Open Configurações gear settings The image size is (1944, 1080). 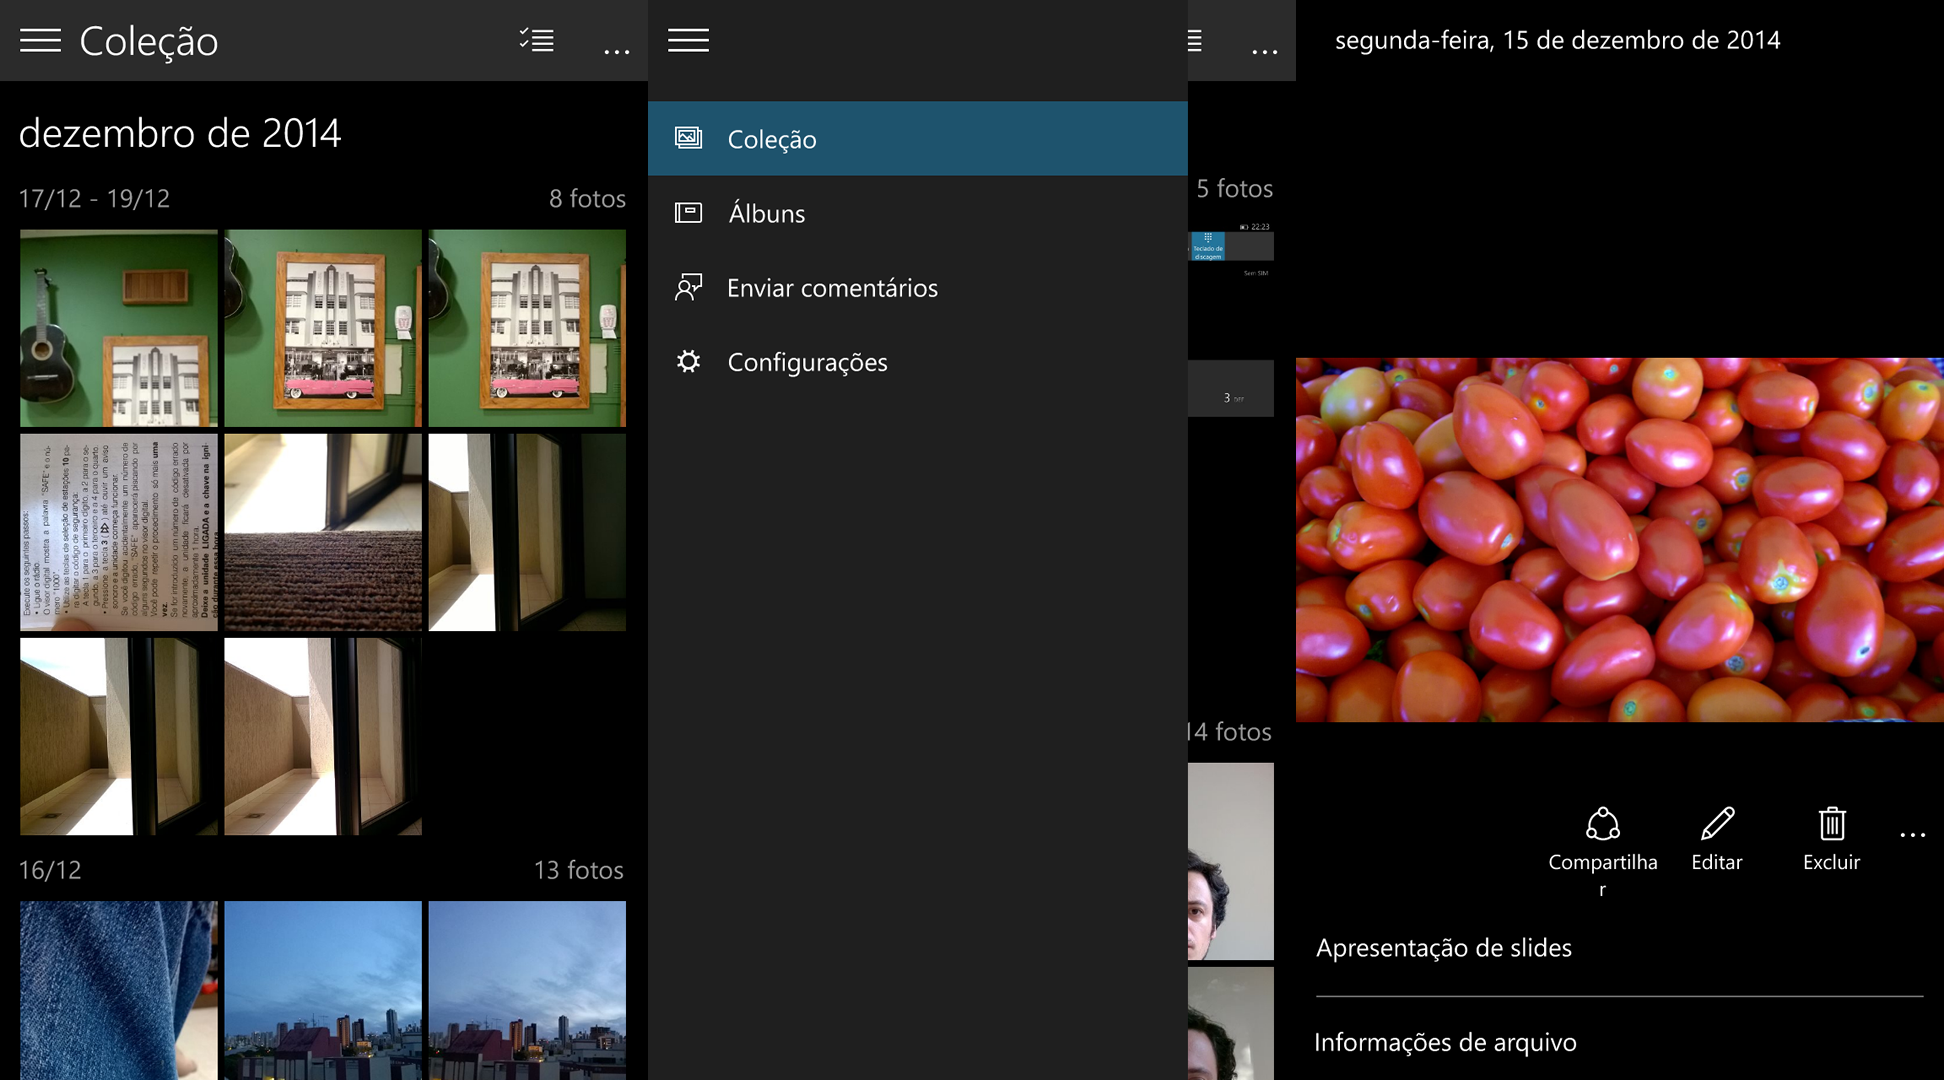[688, 362]
